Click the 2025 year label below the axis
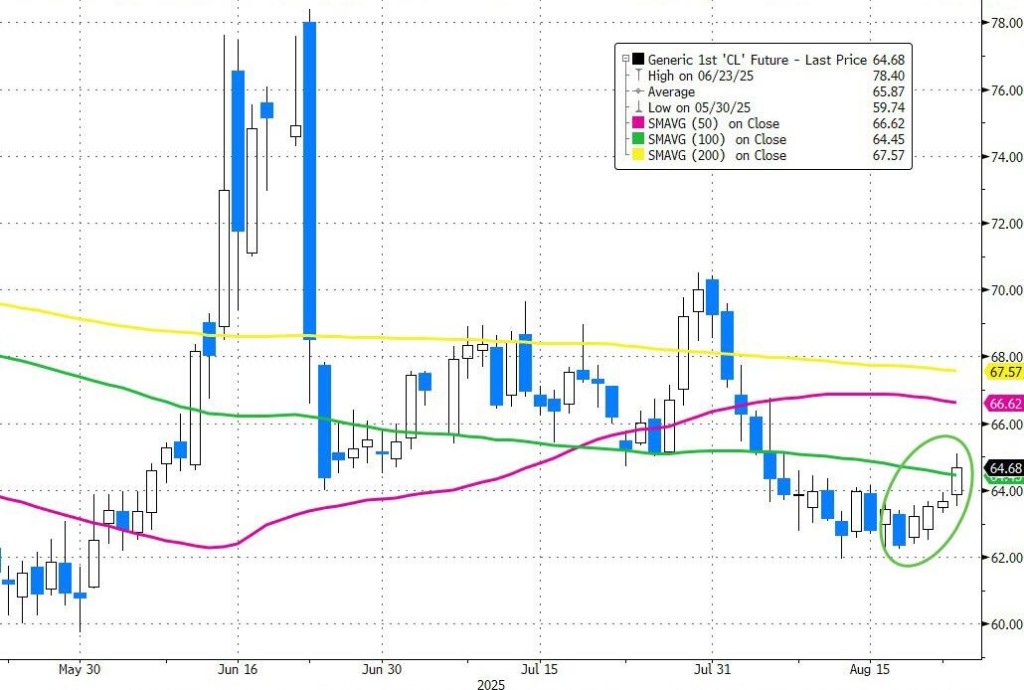Viewport: 1024px width, 690px height. pos(490,684)
